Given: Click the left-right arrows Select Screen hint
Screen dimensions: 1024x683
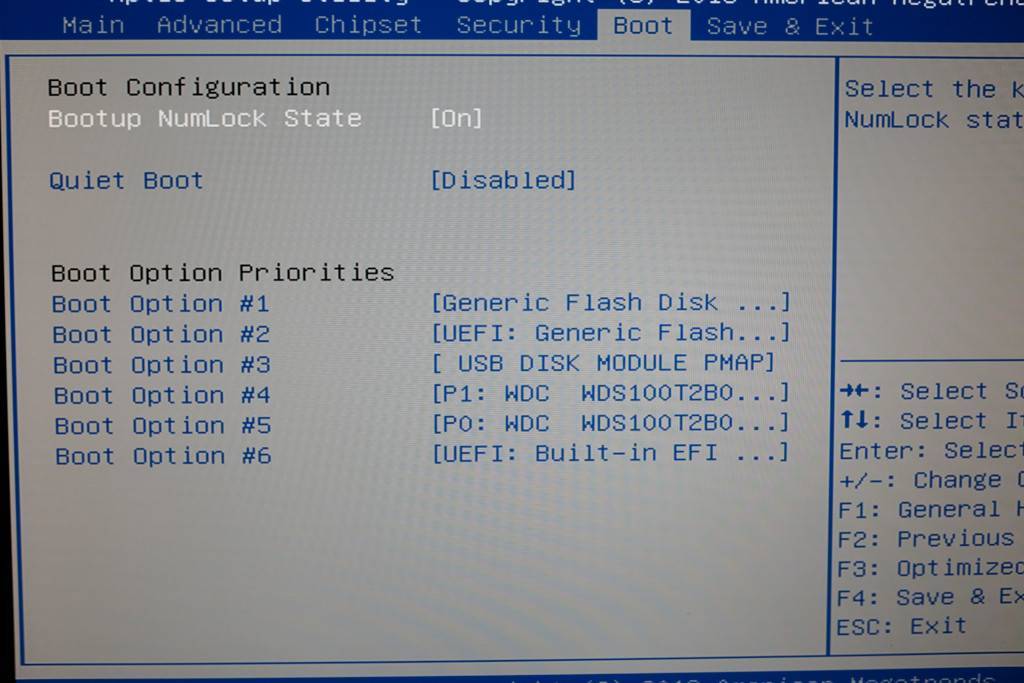Looking at the screenshot, I should 931,391.
